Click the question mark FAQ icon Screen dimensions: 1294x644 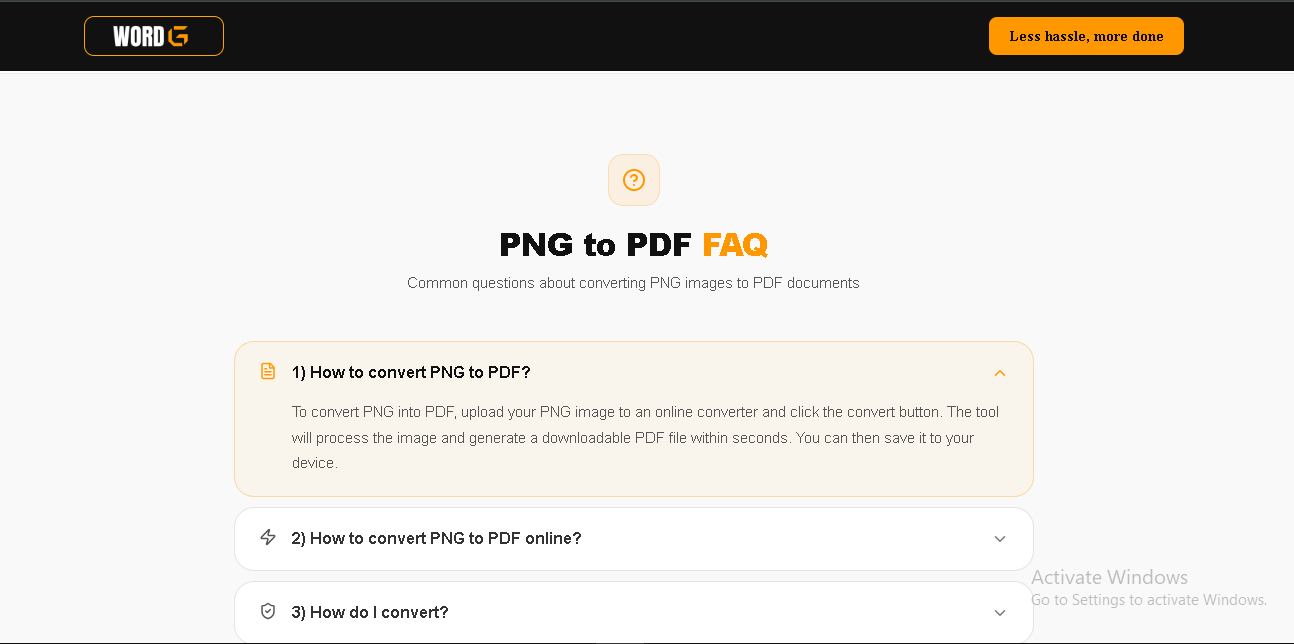point(633,180)
